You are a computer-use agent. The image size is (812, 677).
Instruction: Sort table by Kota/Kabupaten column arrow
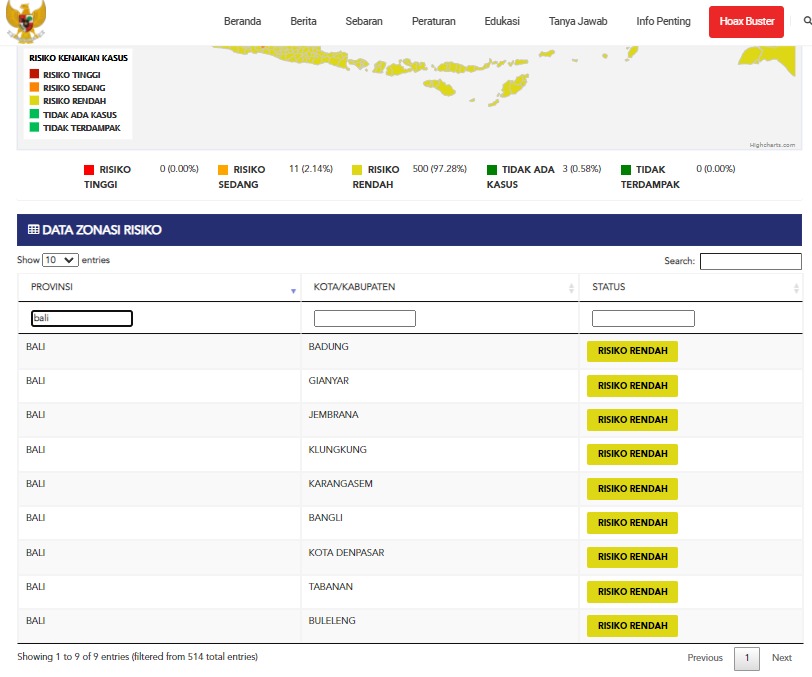point(571,288)
